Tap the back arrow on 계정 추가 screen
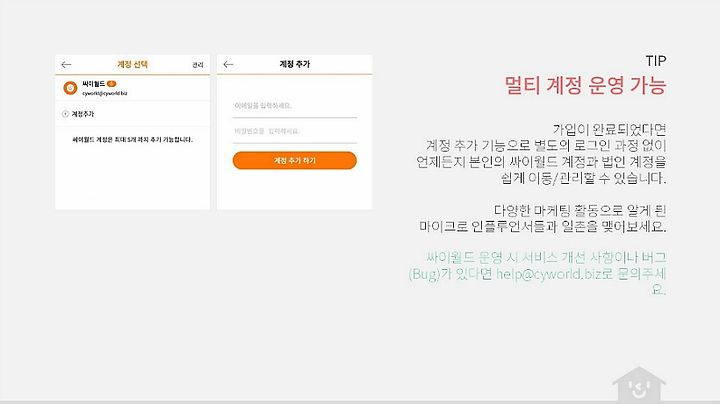This screenshot has height=404, width=720. [228, 64]
